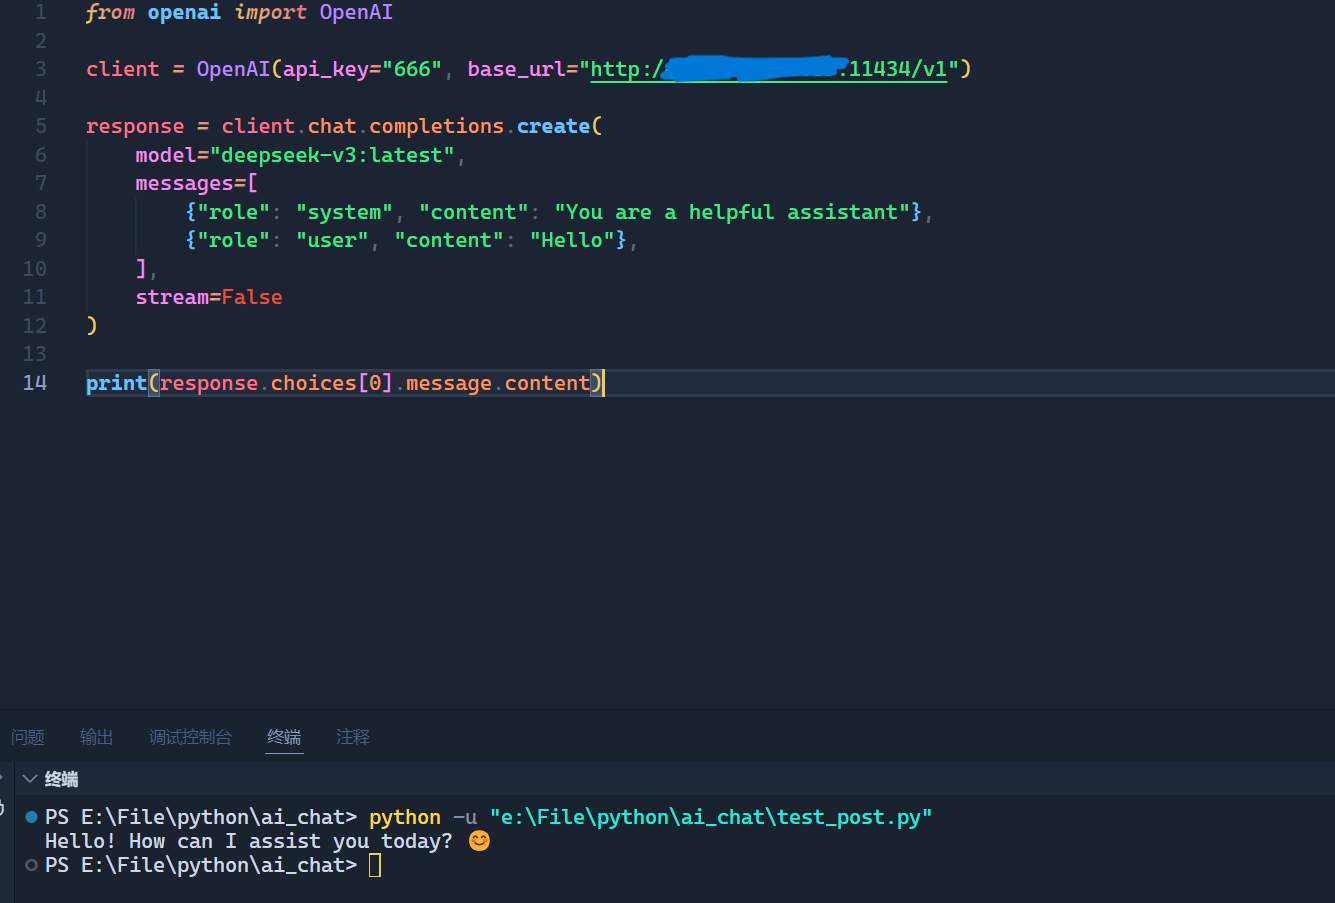Click the smiley emoji in terminal output

478,840
